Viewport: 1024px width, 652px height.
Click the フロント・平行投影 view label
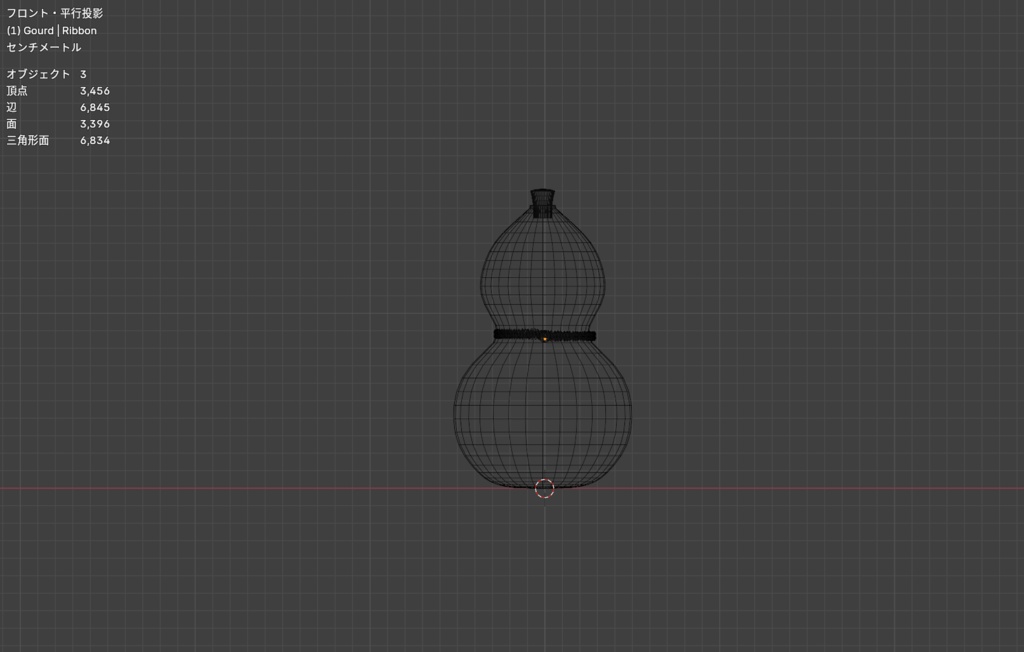[x=55, y=13]
